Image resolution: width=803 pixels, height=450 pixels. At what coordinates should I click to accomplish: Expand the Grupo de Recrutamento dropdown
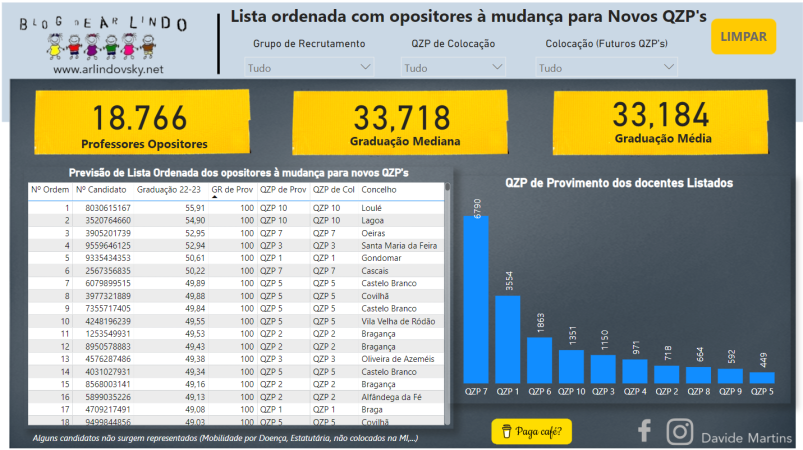pyautogui.click(x=308, y=68)
